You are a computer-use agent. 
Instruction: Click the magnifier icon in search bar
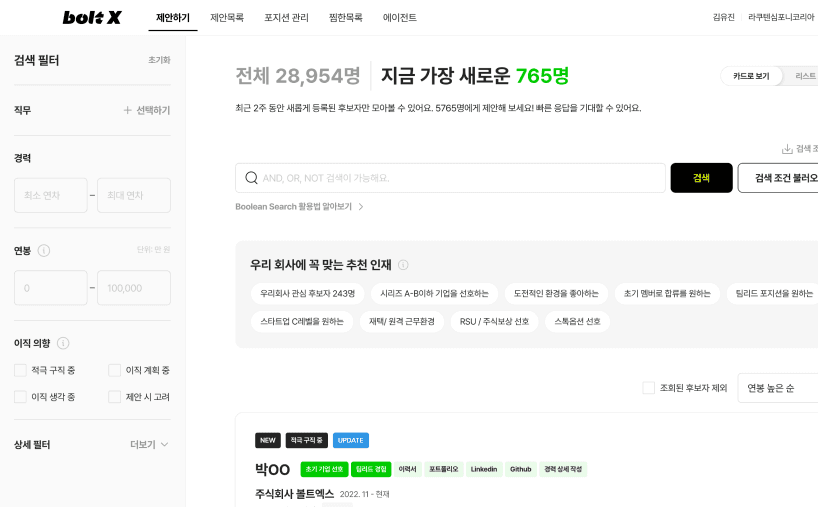click(x=251, y=178)
